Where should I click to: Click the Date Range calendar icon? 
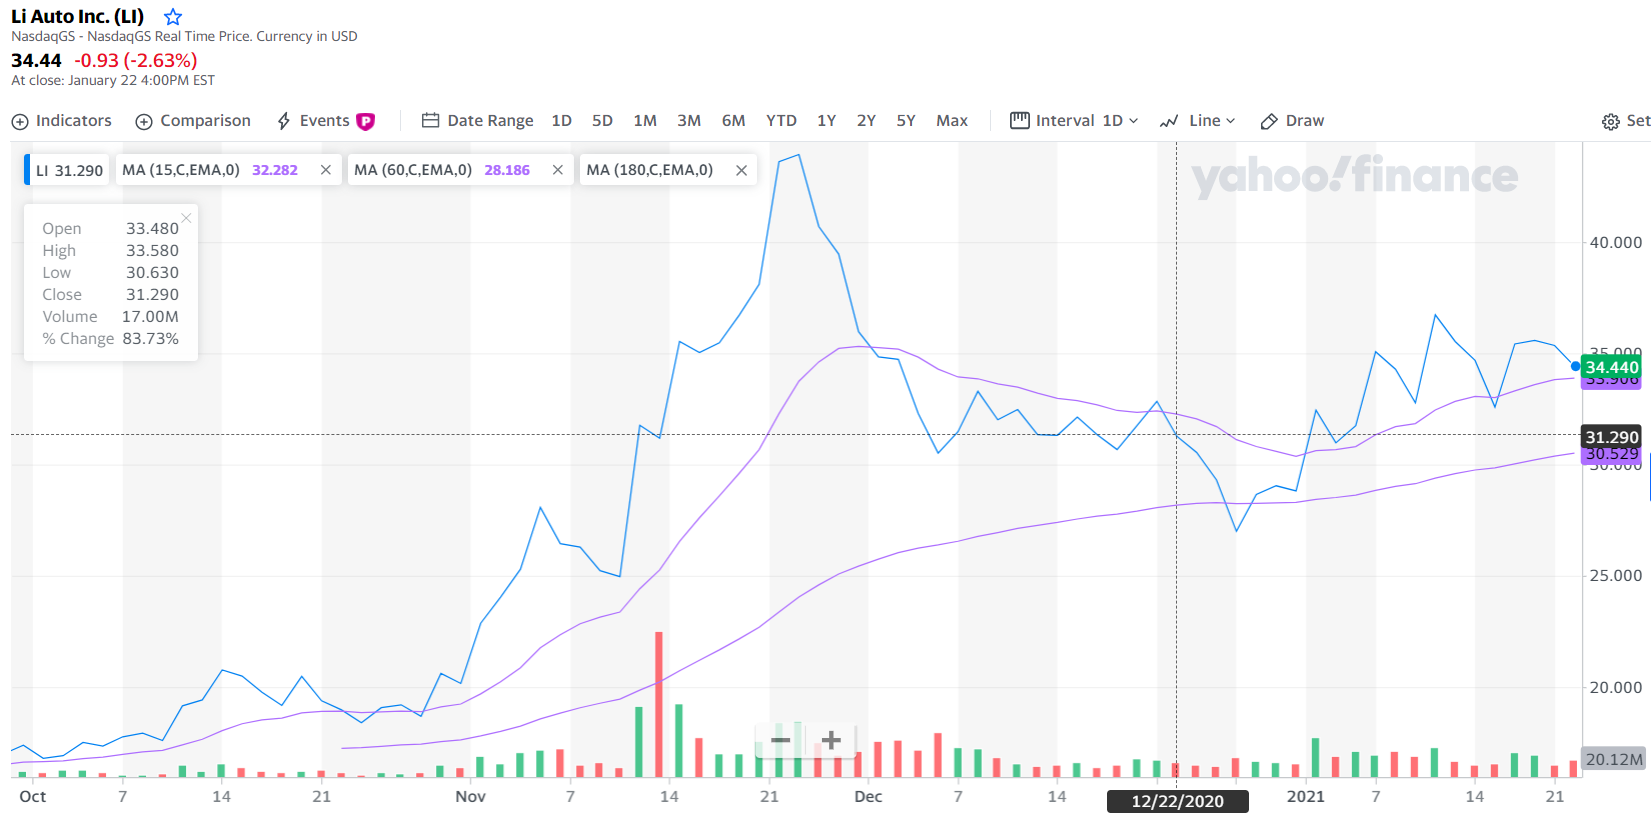[431, 121]
